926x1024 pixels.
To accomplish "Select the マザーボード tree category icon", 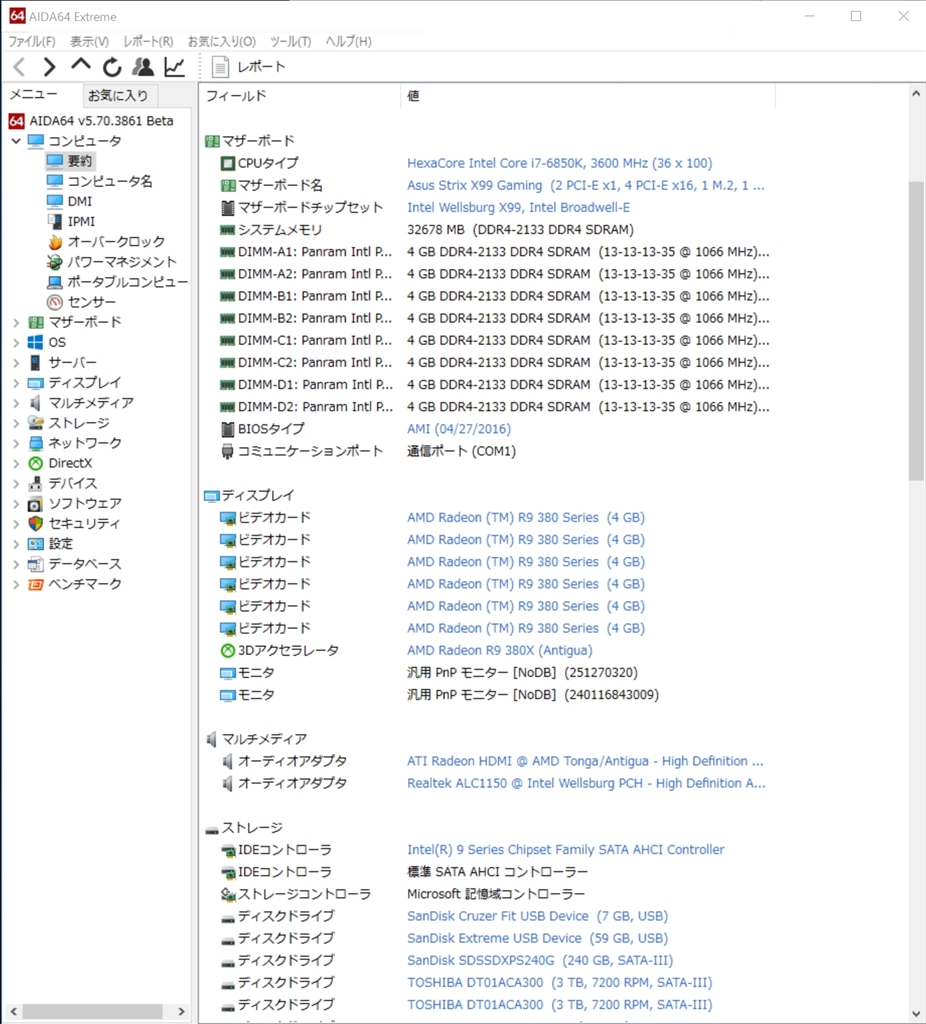I will coord(36,322).
